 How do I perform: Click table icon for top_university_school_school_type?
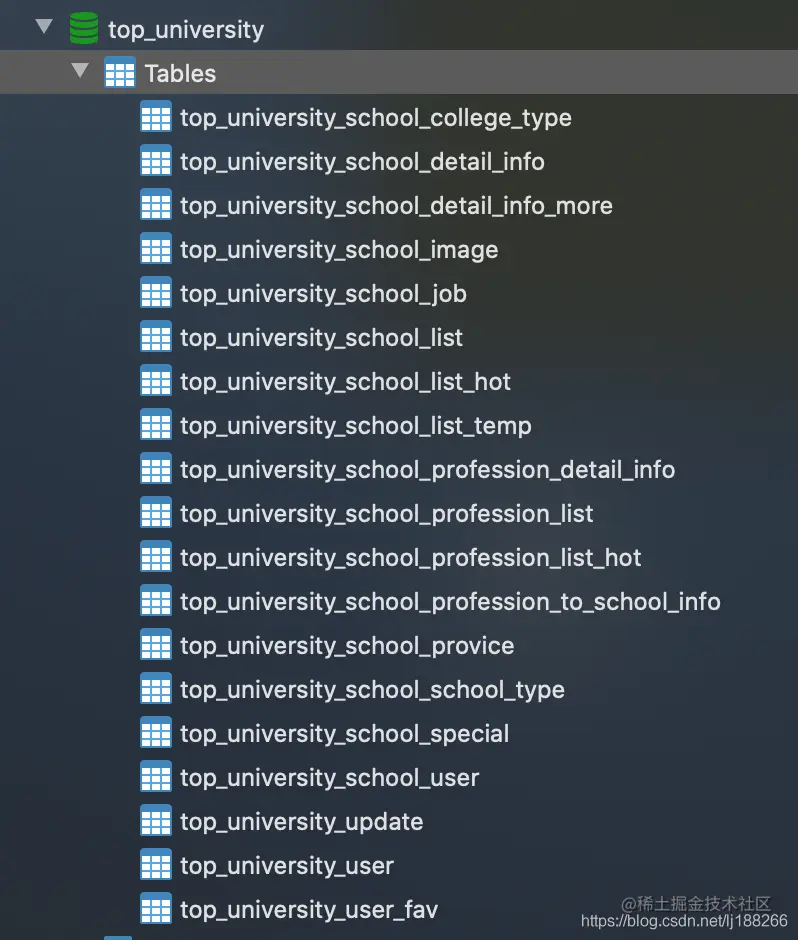pos(156,689)
